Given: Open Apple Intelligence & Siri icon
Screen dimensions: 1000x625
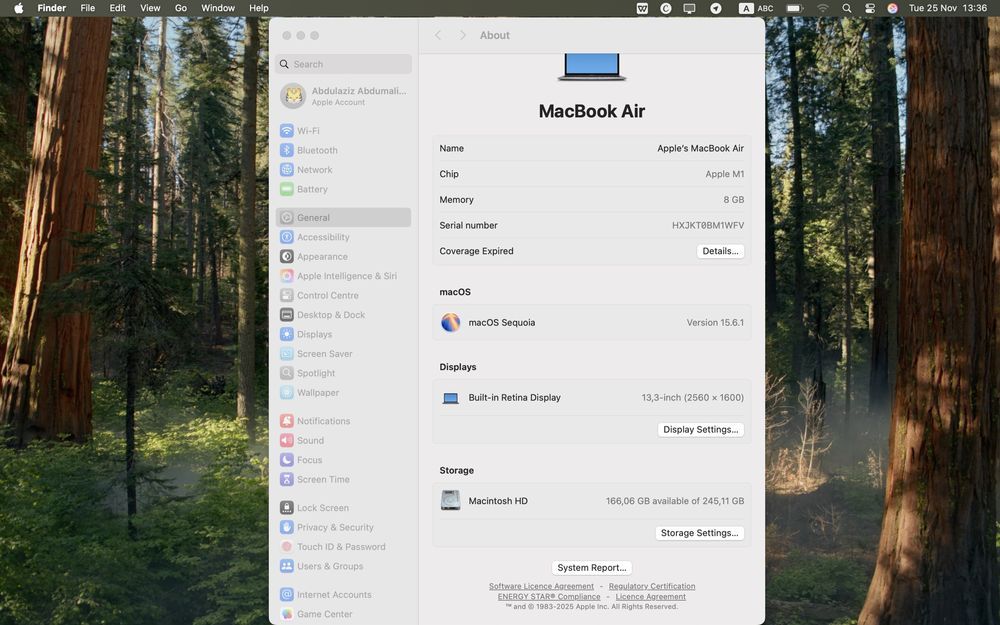Looking at the screenshot, I should (287, 276).
